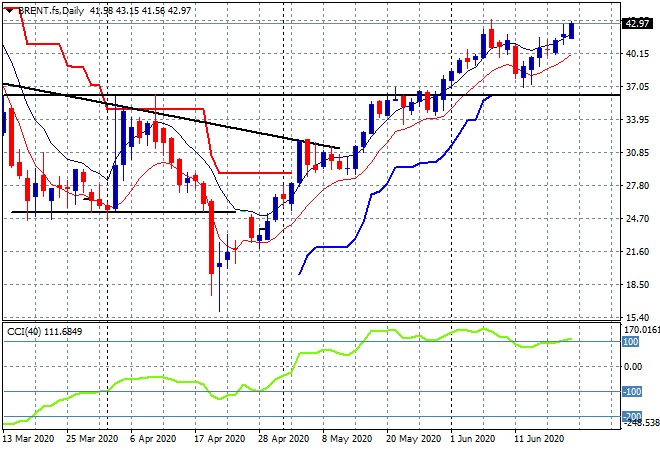Click the chart menu triangle beside BRENT.fs
660x450 pixels.
point(9,11)
